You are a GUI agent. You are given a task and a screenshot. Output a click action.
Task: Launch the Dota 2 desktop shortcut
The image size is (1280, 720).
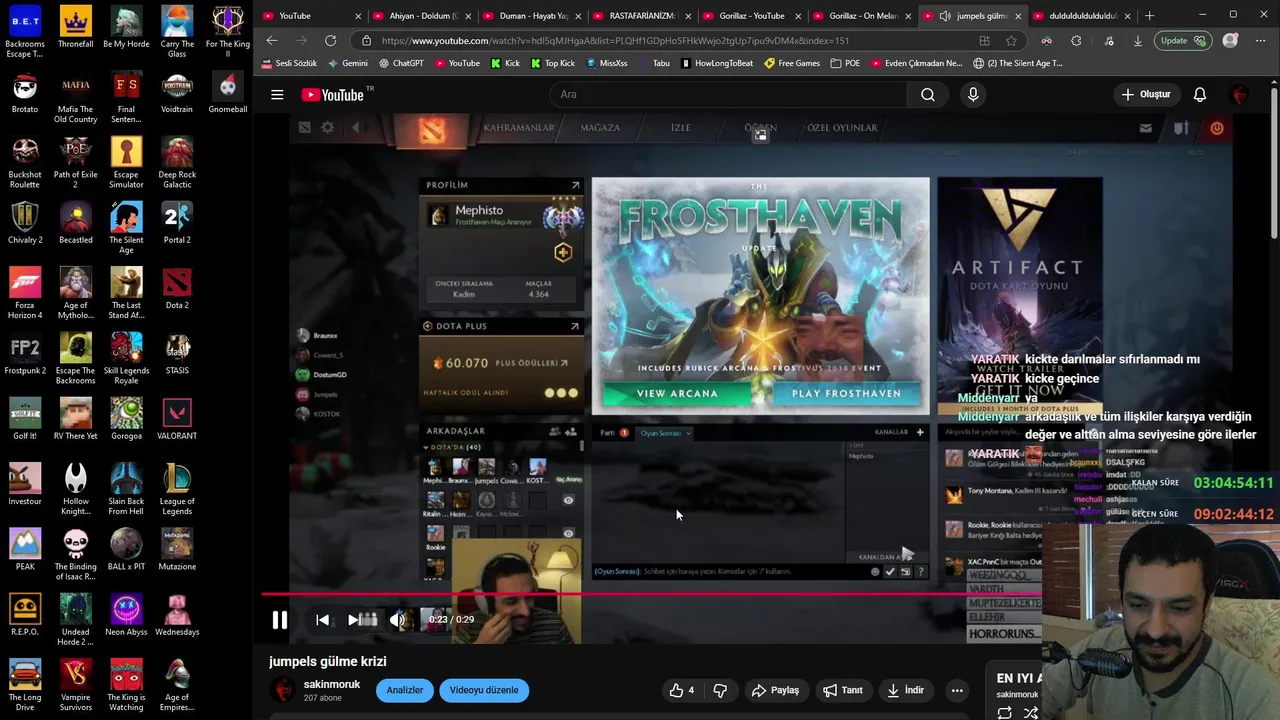pyautogui.click(x=177, y=288)
